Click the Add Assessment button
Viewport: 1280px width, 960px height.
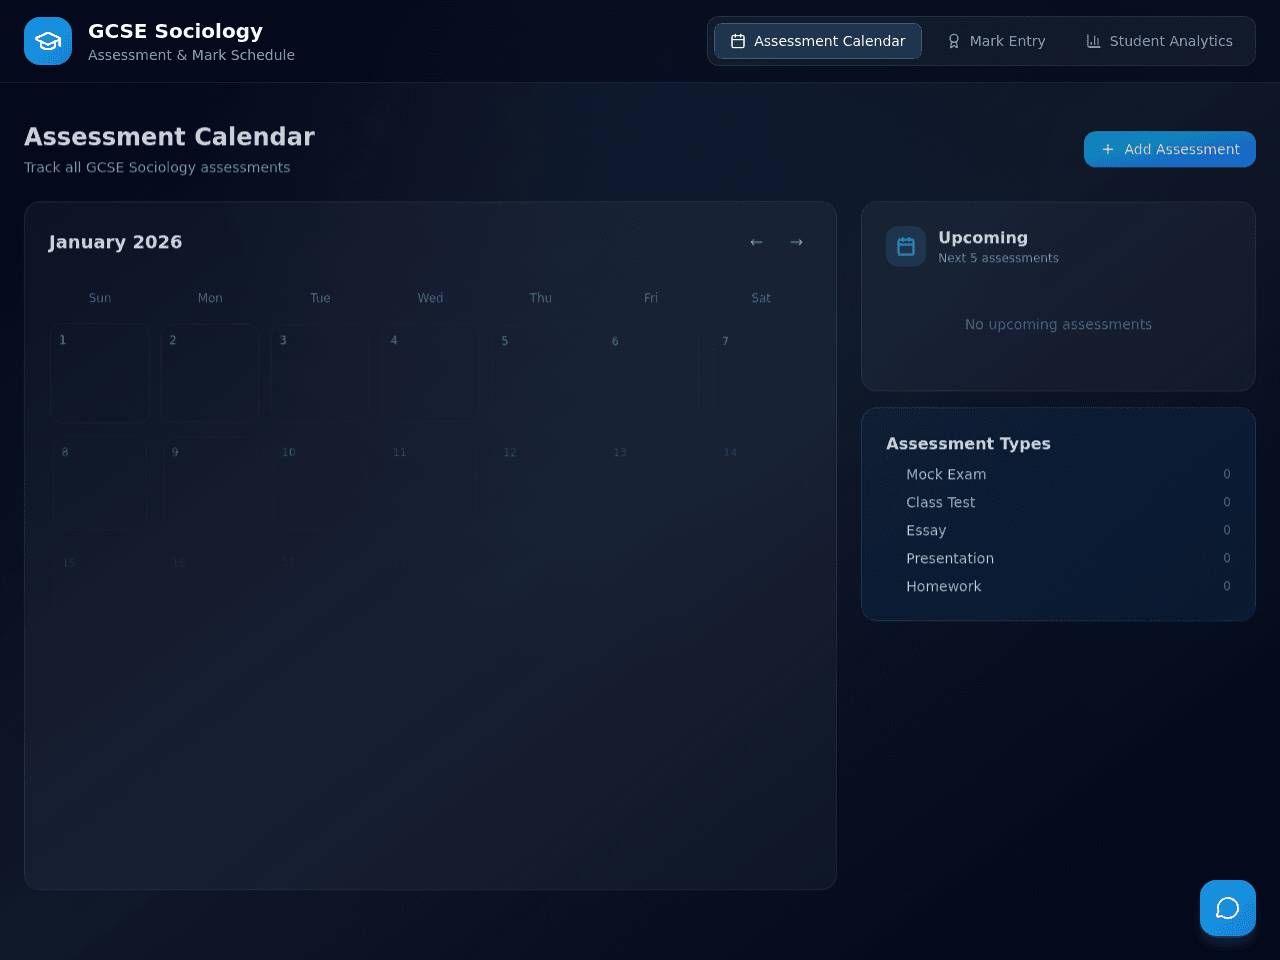1170,149
